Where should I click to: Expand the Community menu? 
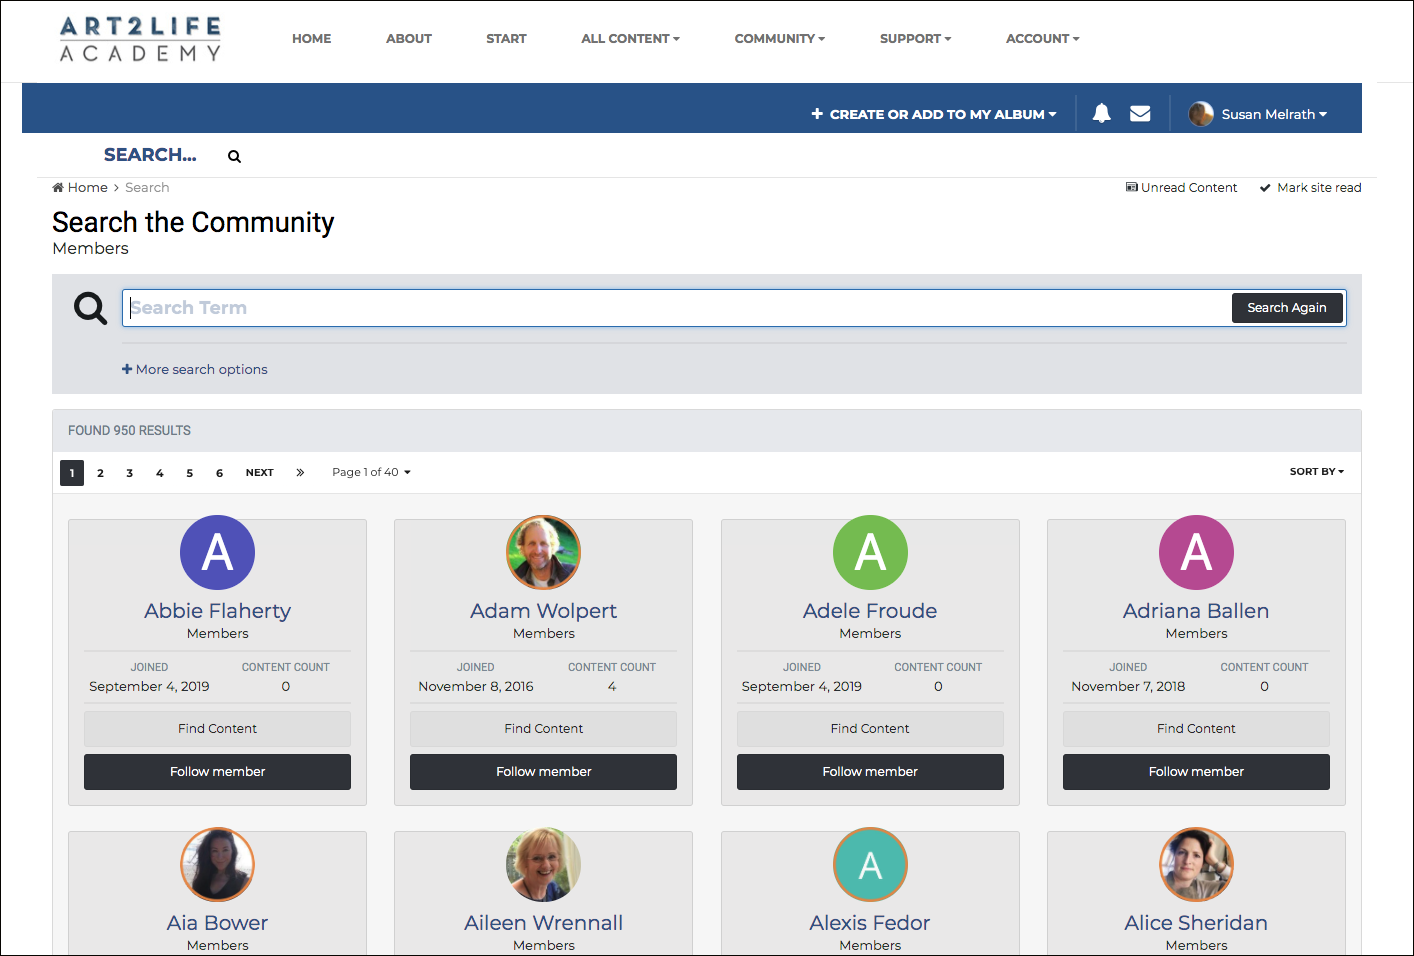pos(780,39)
